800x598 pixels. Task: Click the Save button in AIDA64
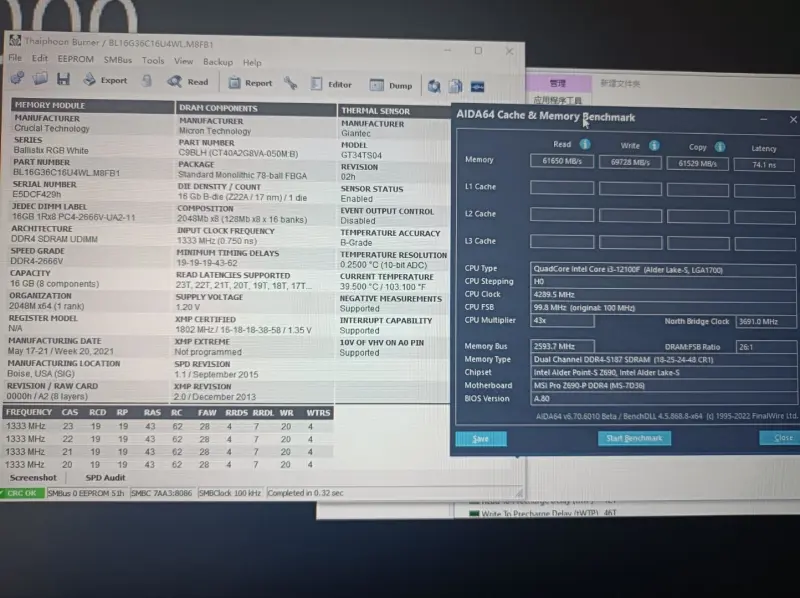(481, 439)
